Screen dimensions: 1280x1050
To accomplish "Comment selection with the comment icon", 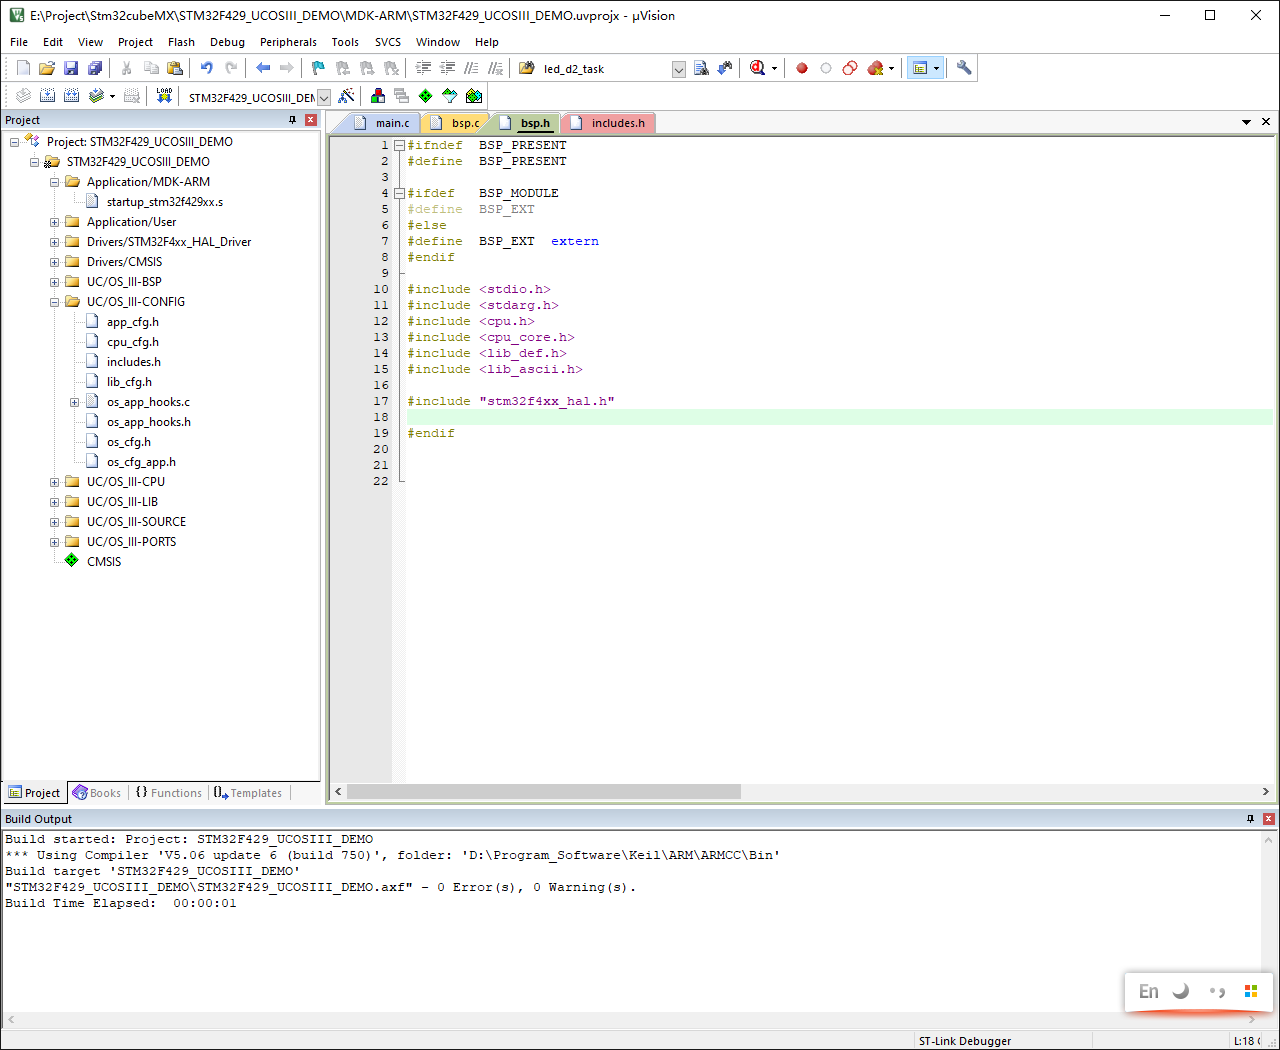I will (x=471, y=68).
